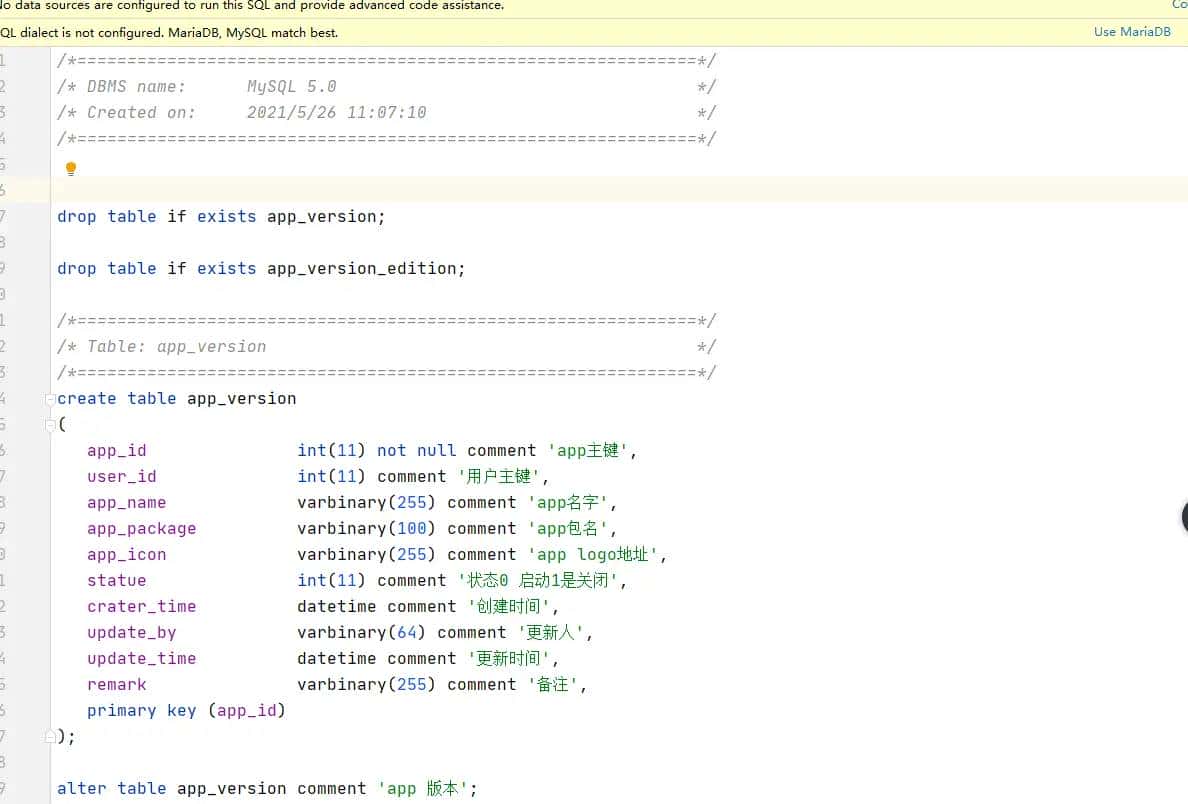Click the 'user_id' column name

point(121,477)
